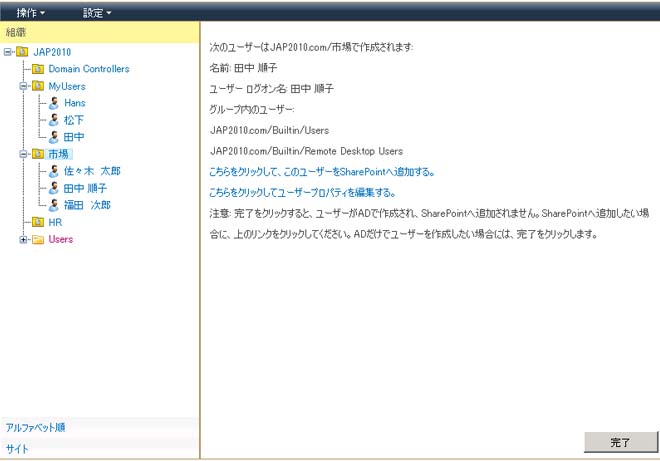Click the Domain Controllers folder icon
Viewport: 660px width, 461px height.
click(38, 69)
